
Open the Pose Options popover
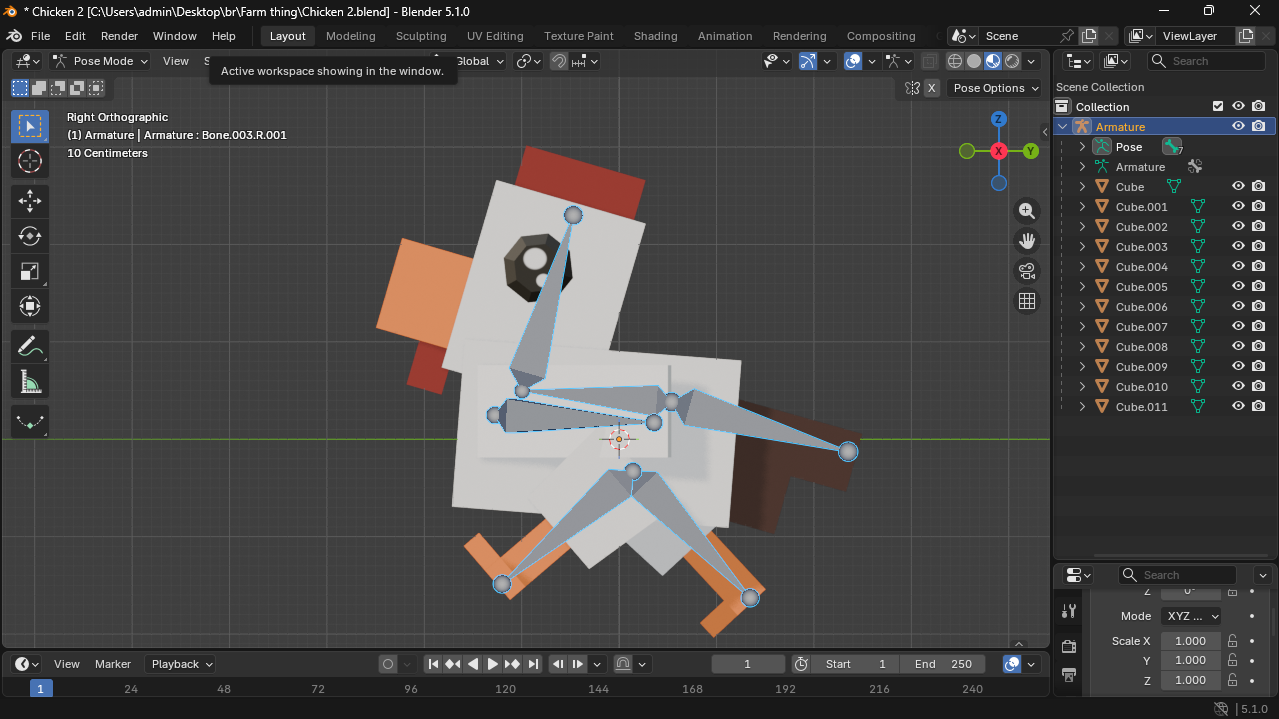pyautogui.click(x=995, y=88)
